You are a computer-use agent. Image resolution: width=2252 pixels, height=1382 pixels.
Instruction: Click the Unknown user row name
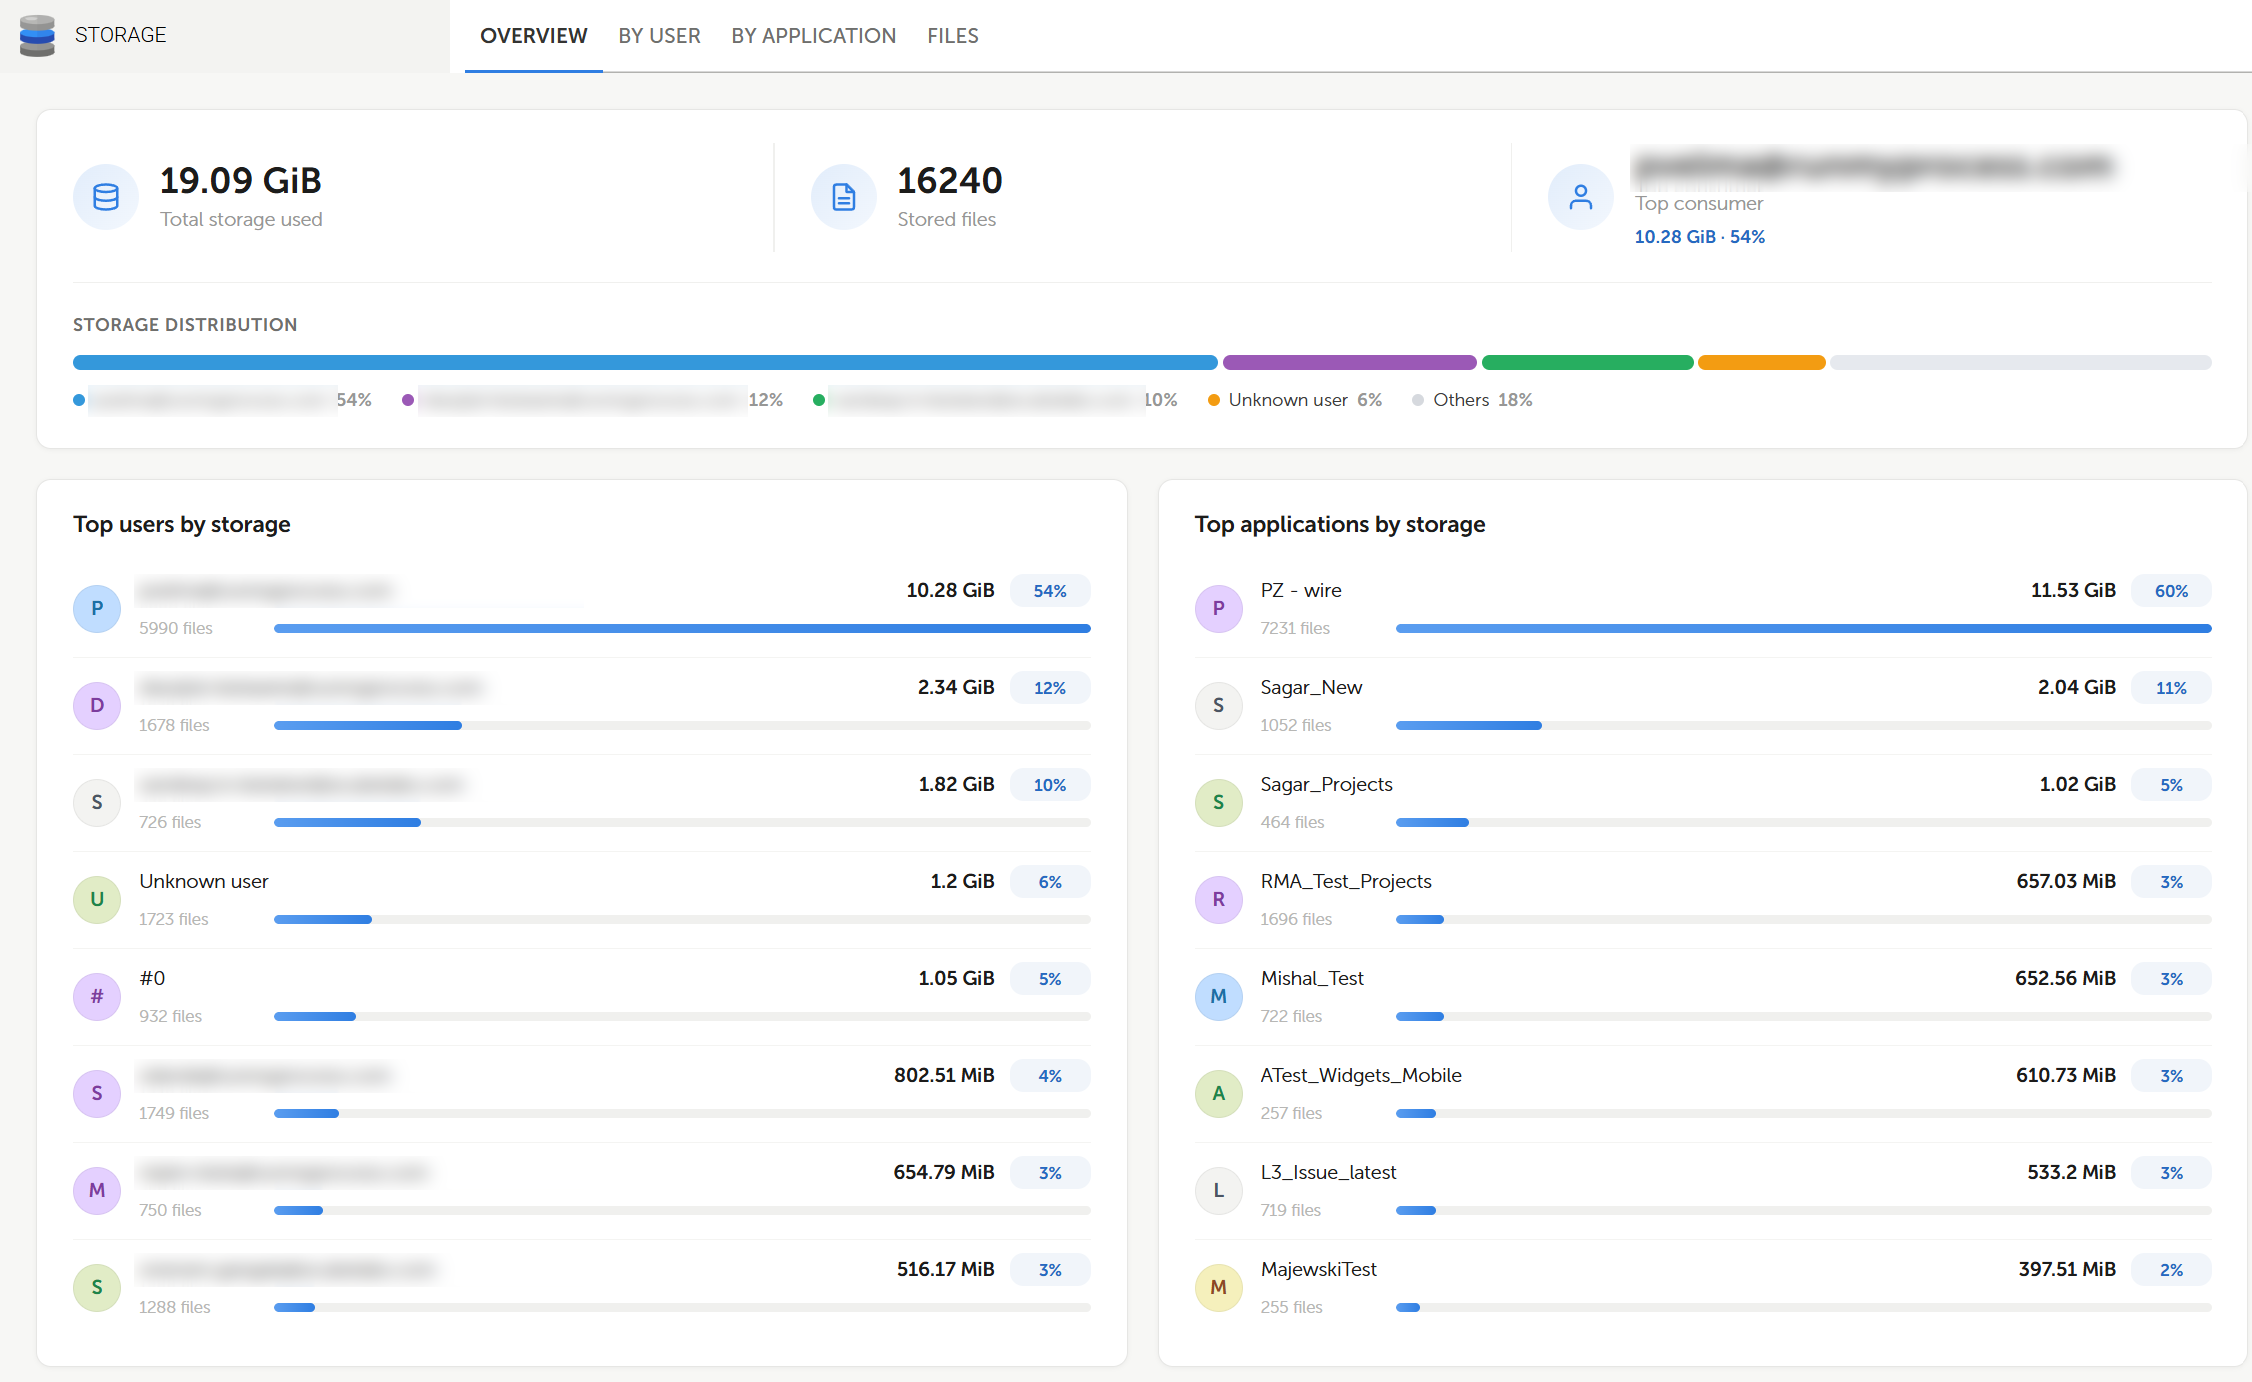(x=204, y=881)
